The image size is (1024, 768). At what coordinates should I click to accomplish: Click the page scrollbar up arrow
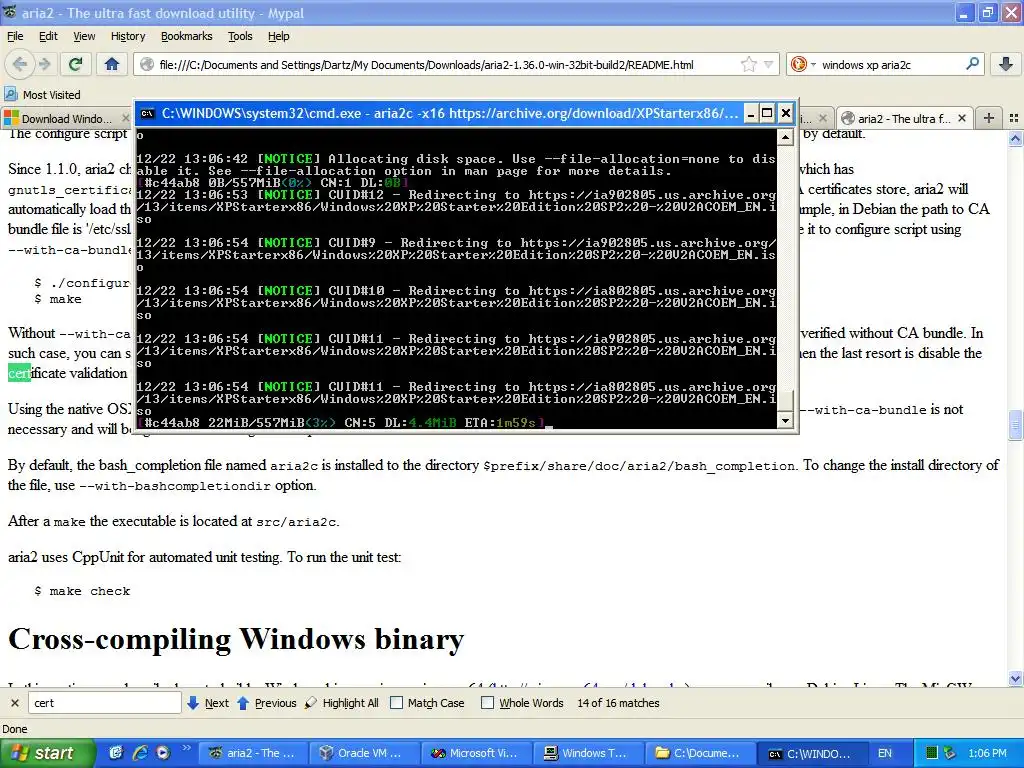1015,138
